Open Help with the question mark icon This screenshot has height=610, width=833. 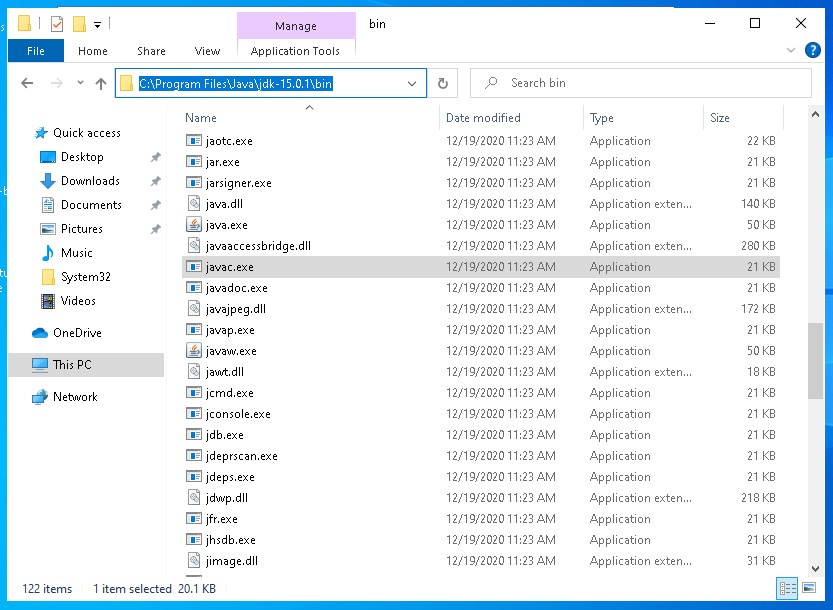click(x=812, y=50)
